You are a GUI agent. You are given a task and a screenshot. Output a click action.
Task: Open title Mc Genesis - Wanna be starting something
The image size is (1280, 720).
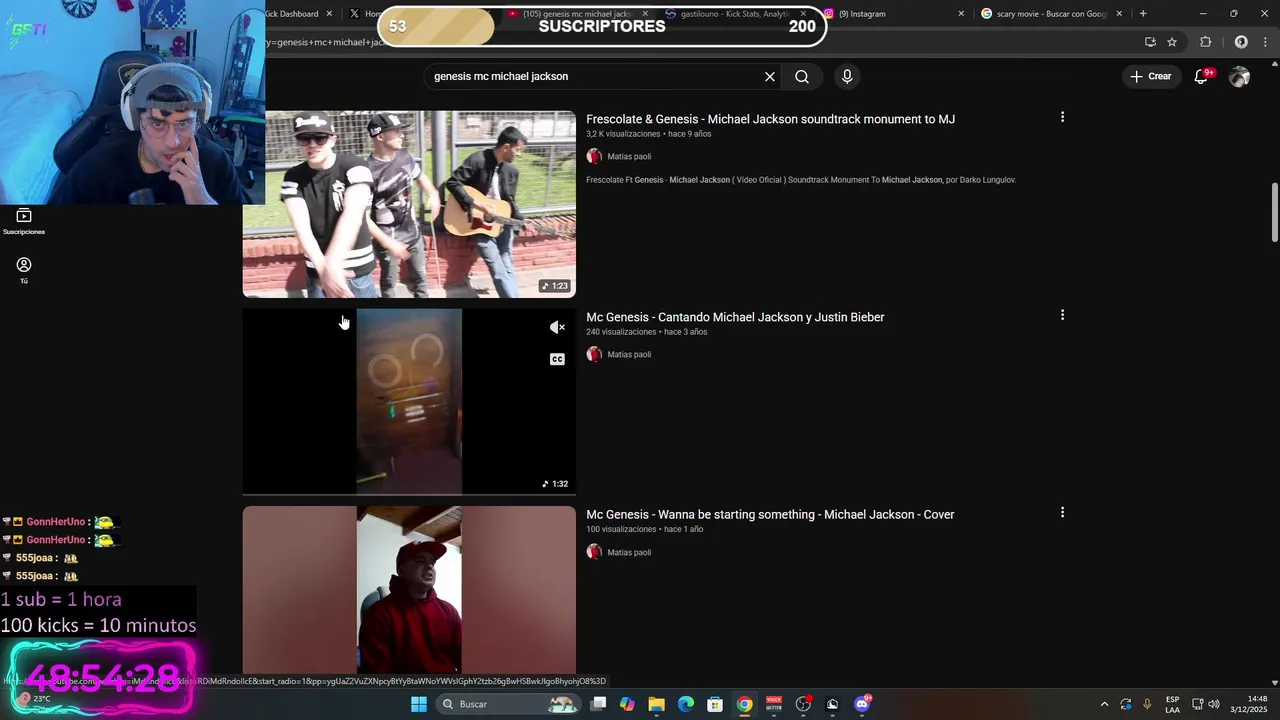(770, 514)
